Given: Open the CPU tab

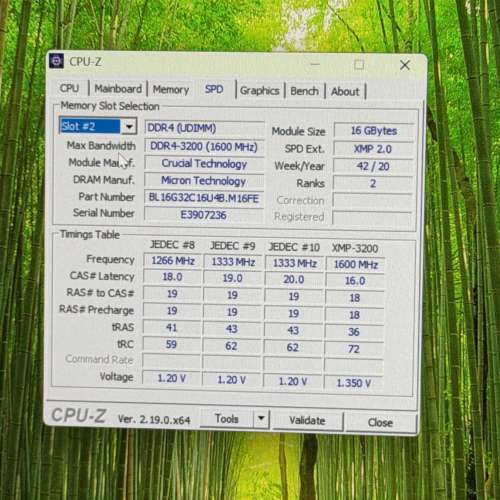Looking at the screenshot, I should tap(69, 88).
